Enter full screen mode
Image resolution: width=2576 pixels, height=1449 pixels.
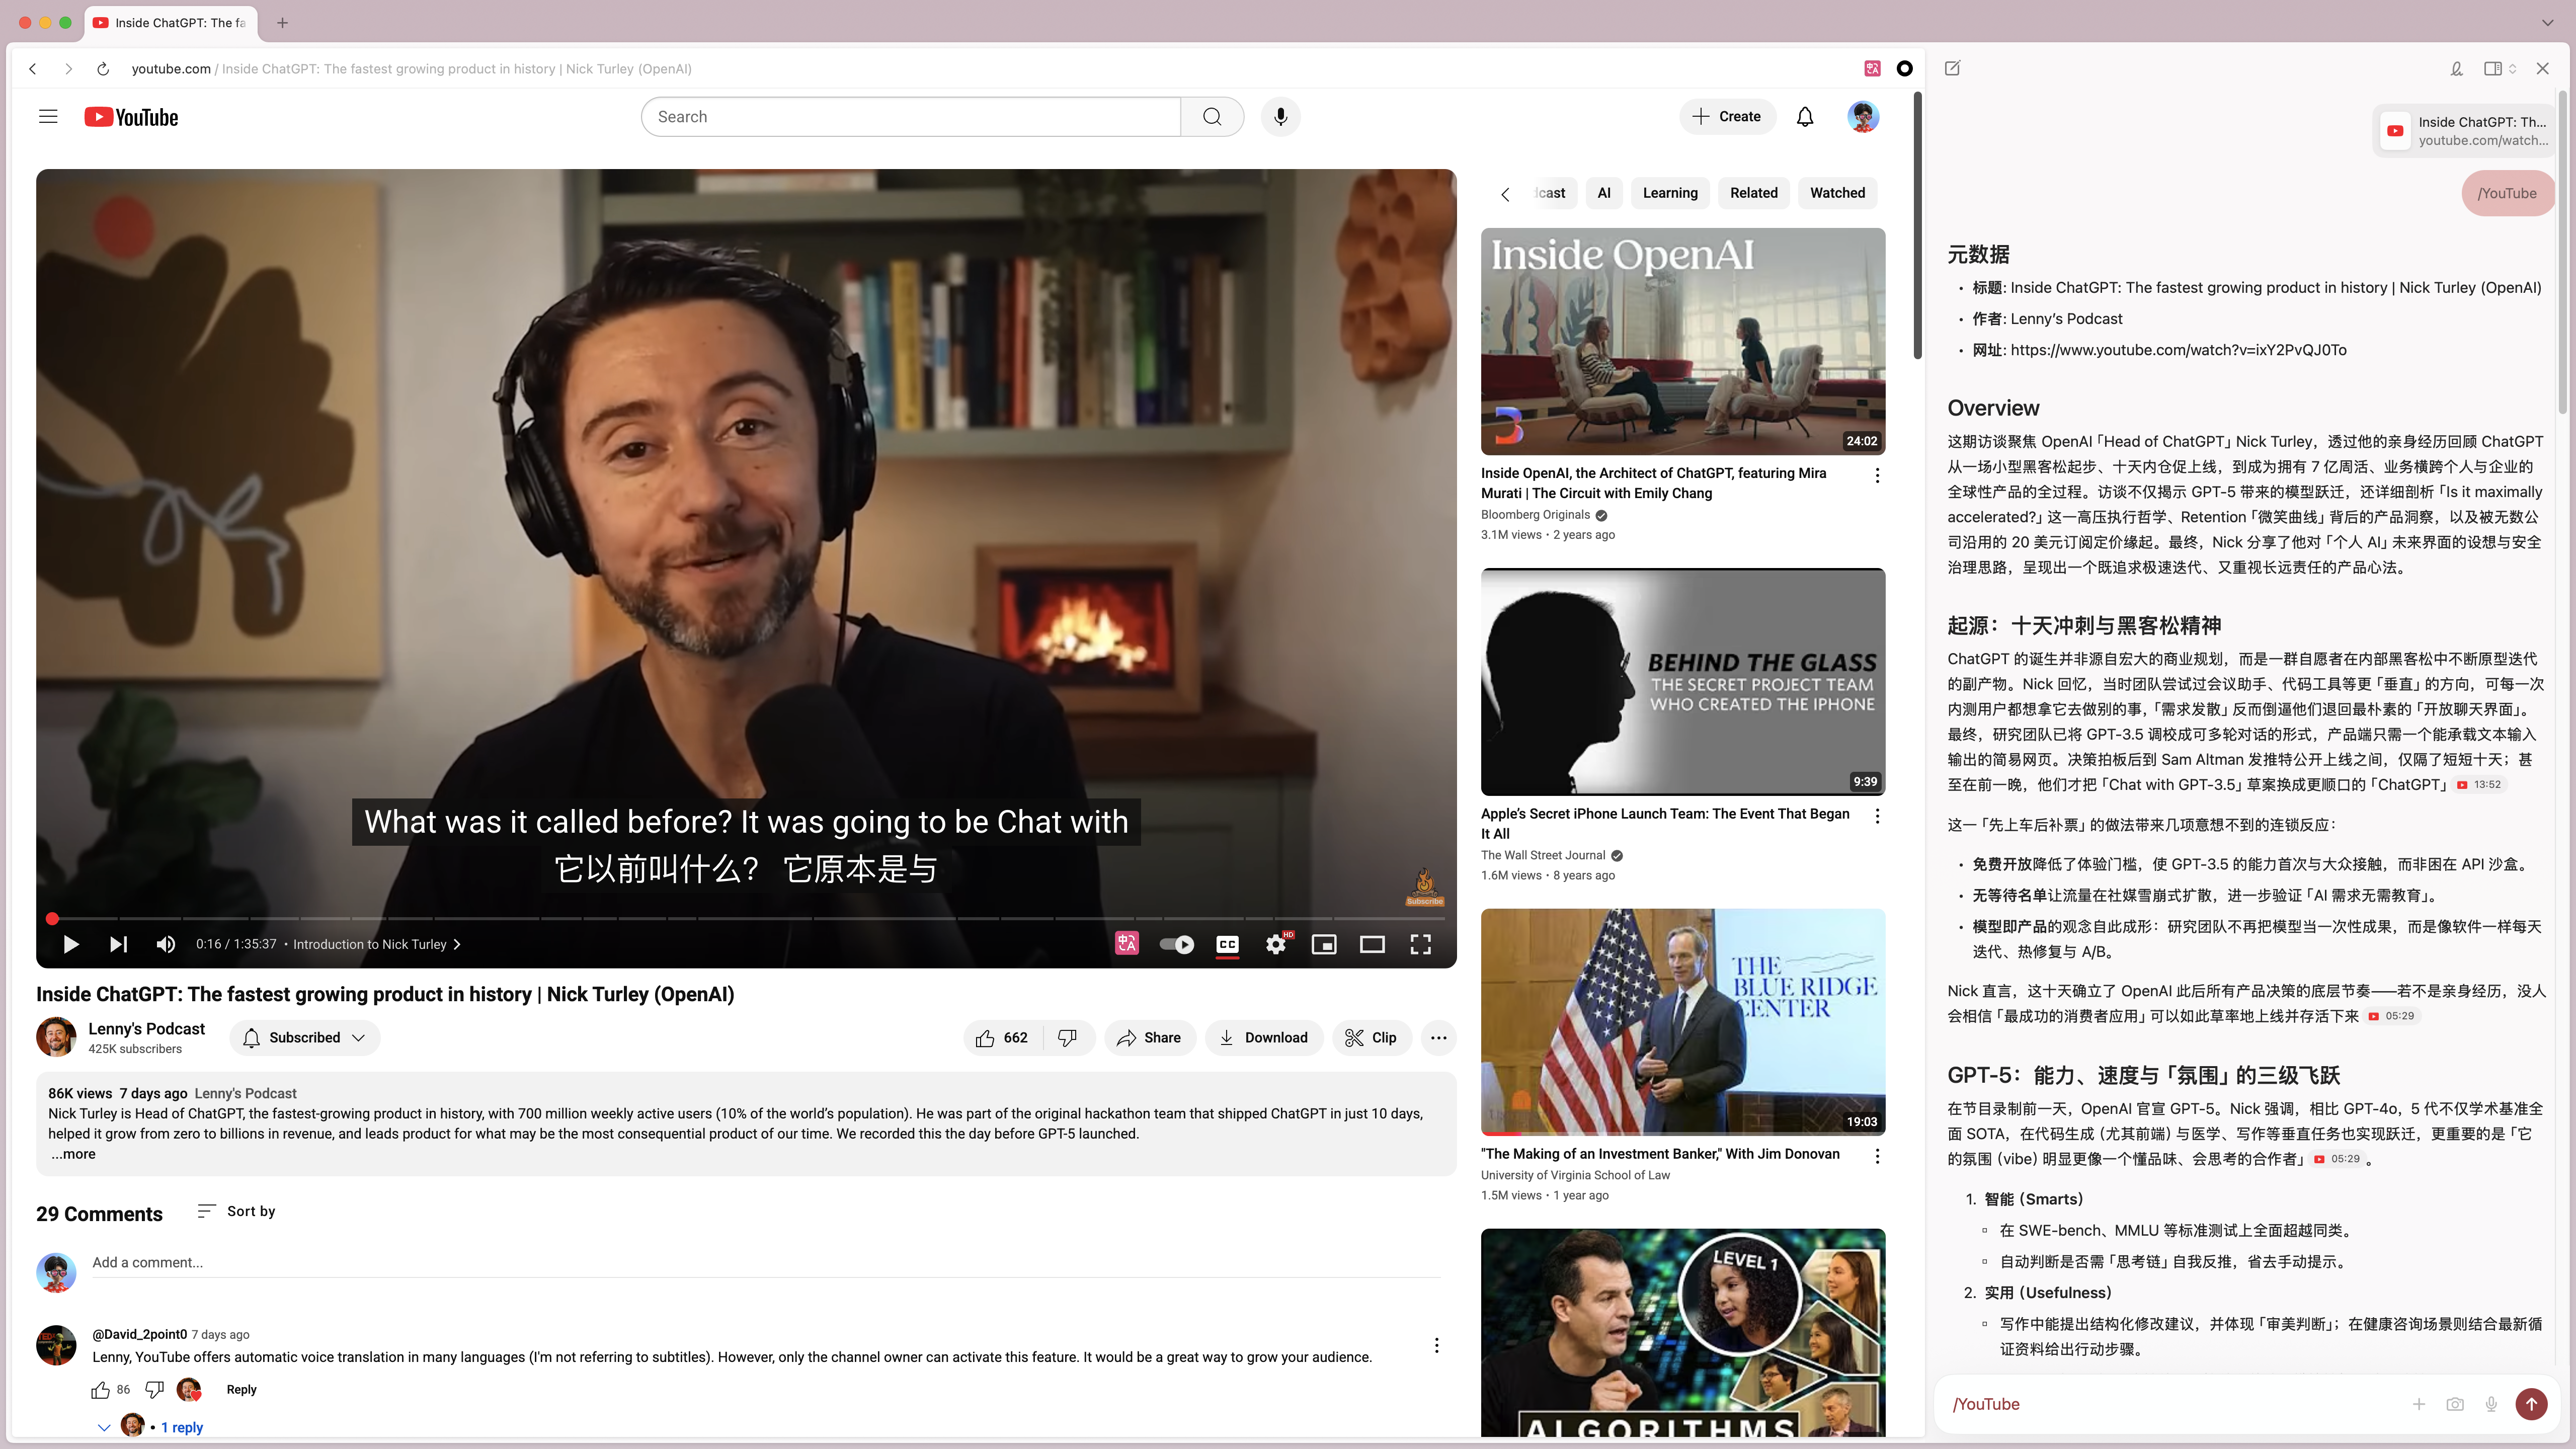tap(1421, 944)
